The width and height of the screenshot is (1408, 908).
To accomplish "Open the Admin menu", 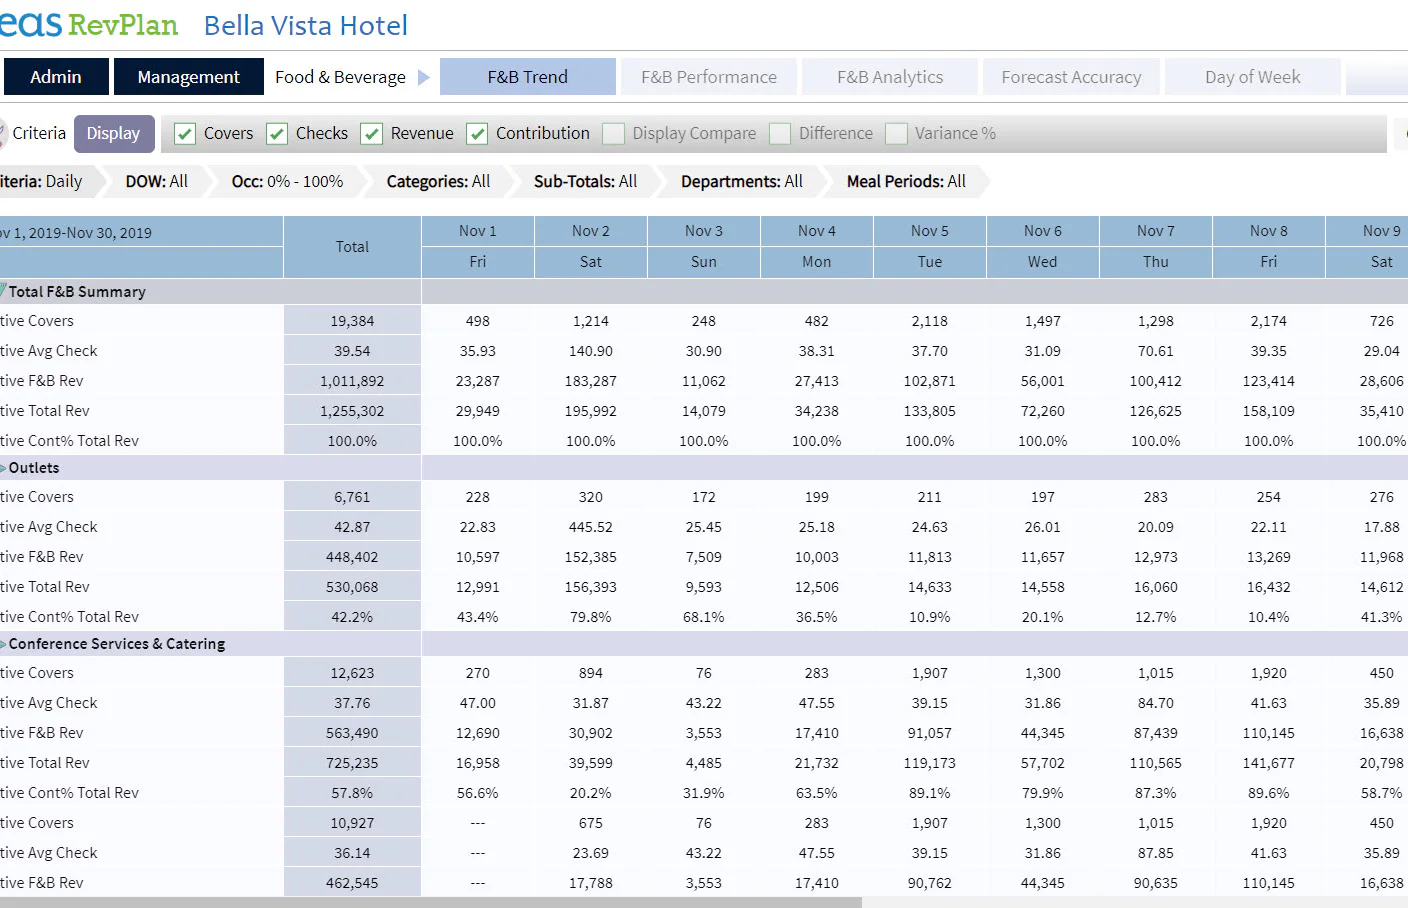I will tap(56, 77).
